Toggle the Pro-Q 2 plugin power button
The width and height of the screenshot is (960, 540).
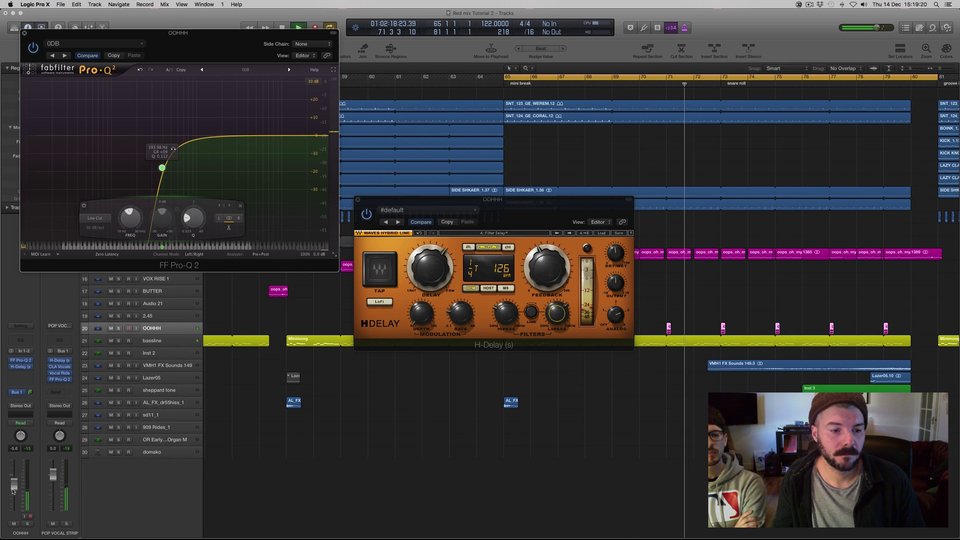(x=32, y=47)
